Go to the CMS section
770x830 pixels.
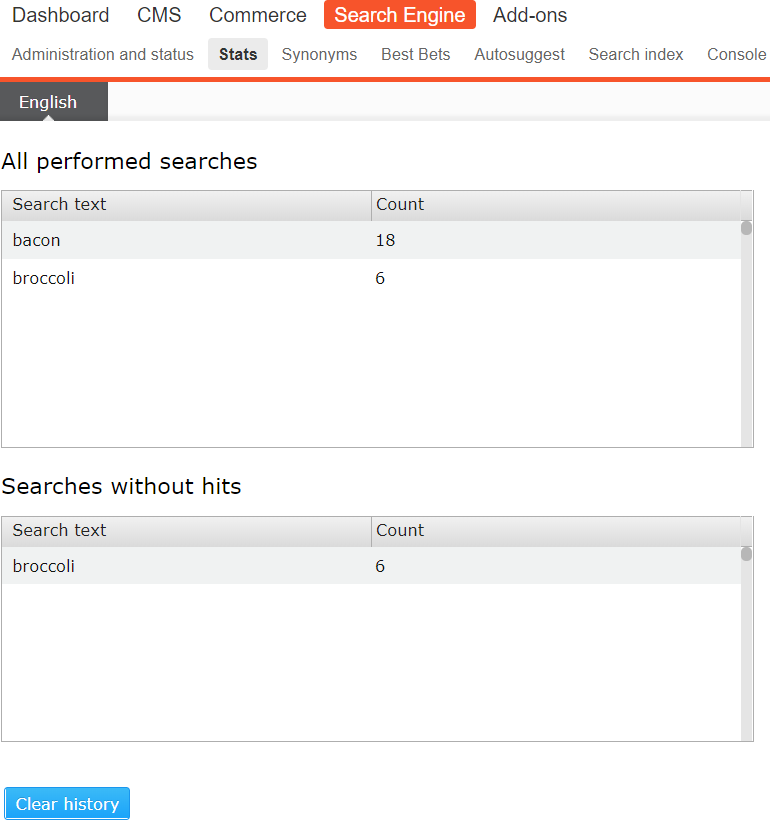[159, 15]
